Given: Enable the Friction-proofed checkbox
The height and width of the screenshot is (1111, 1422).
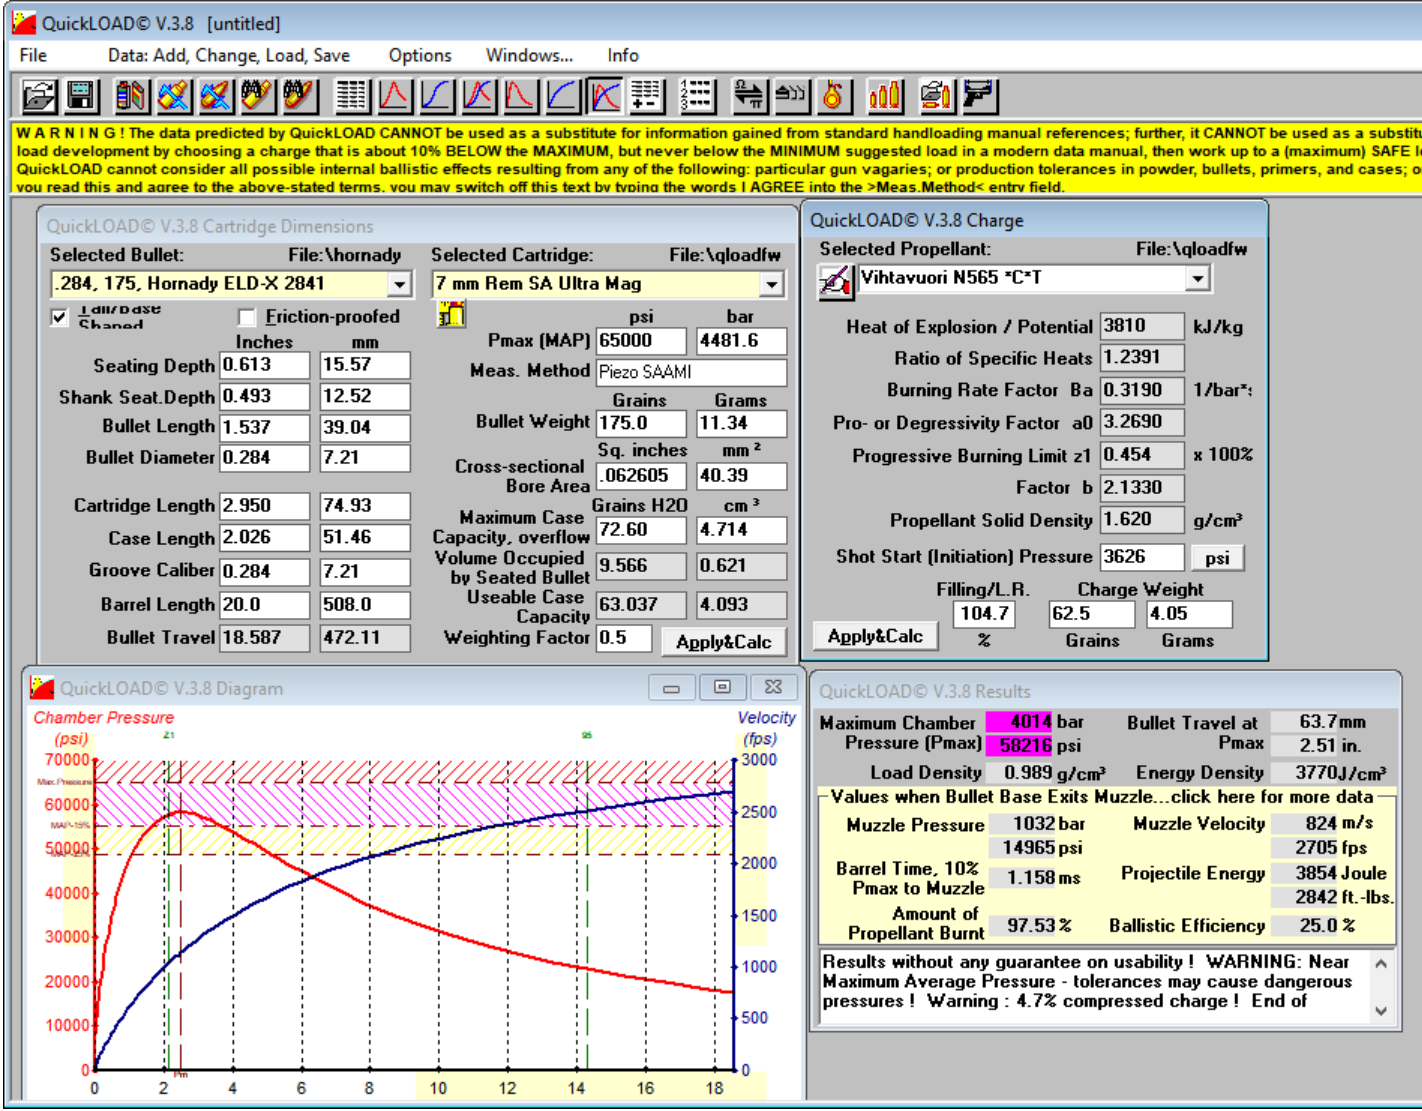Looking at the screenshot, I should pyautogui.click(x=247, y=317).
